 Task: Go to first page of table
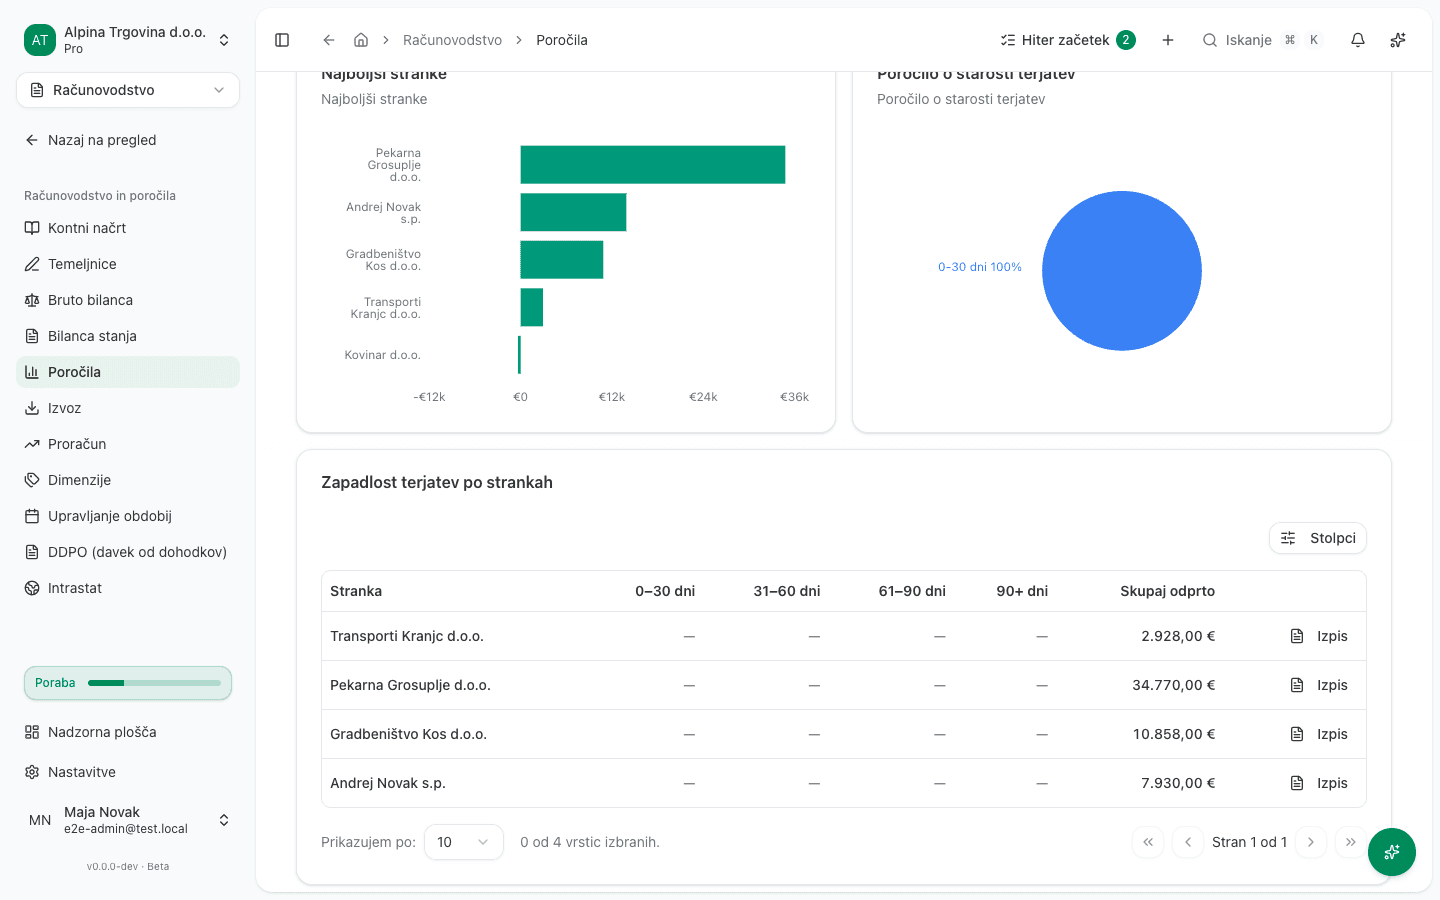pos(1148,842)
